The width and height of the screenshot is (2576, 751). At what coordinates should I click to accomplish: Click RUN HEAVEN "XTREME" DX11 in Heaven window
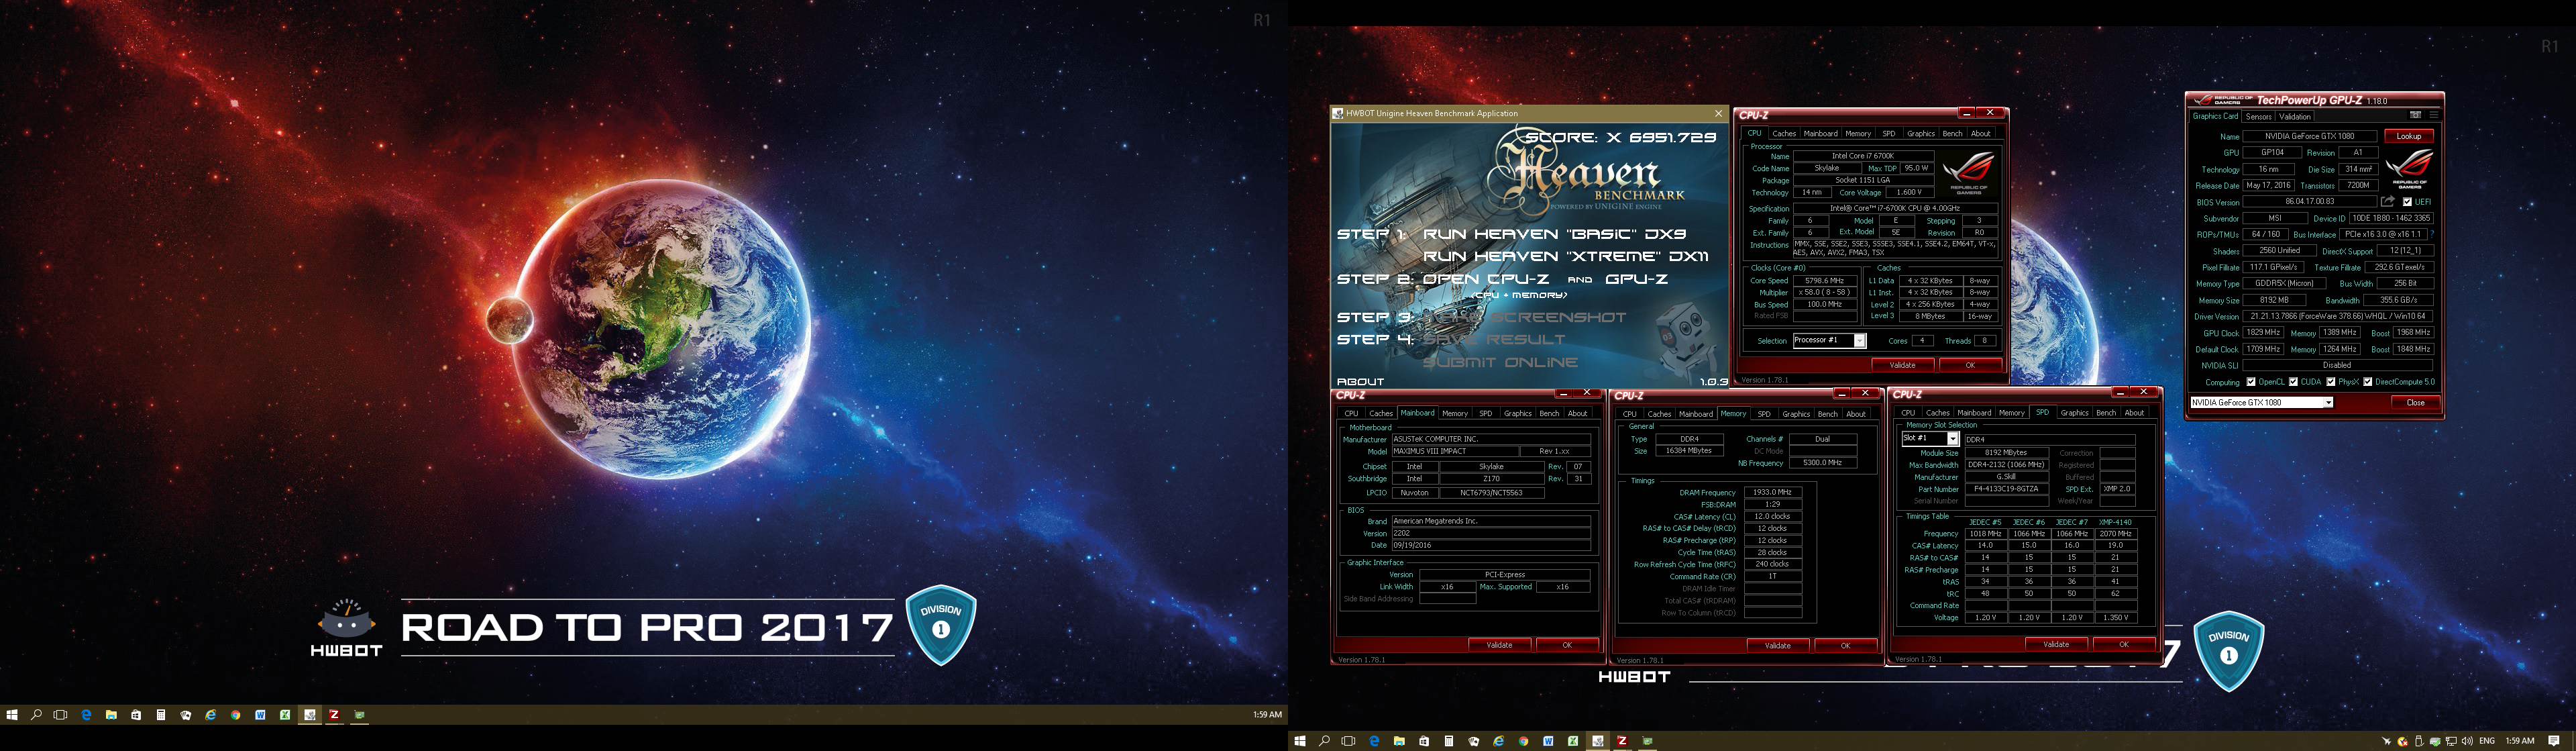tap(1566, 256)
